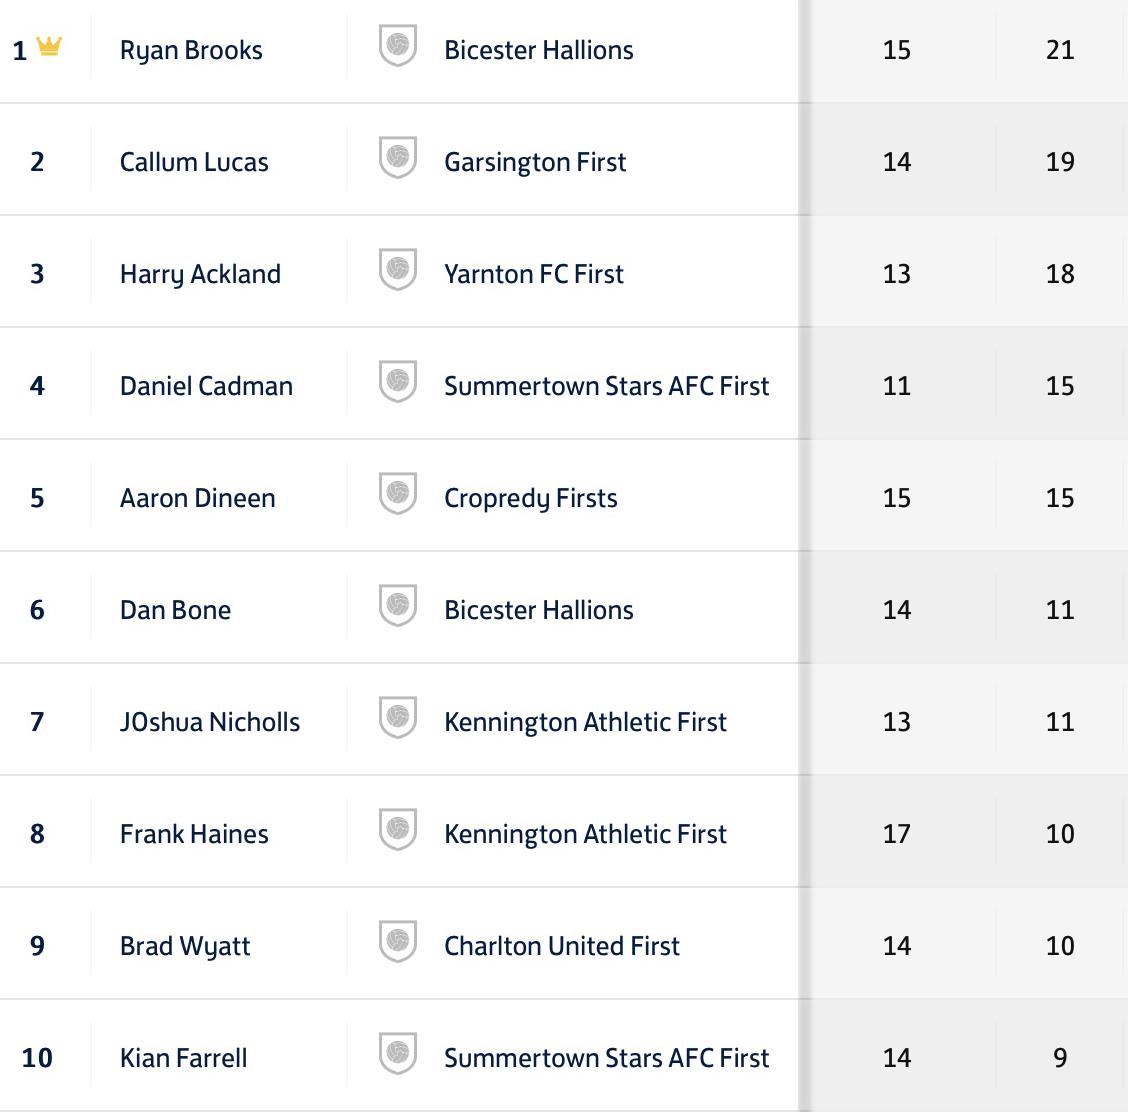The width and height of the screenshot is (1128, 1112).
Task: Click badge icon in JOshua Nicholls row
Action: click(x=398, y=719)
